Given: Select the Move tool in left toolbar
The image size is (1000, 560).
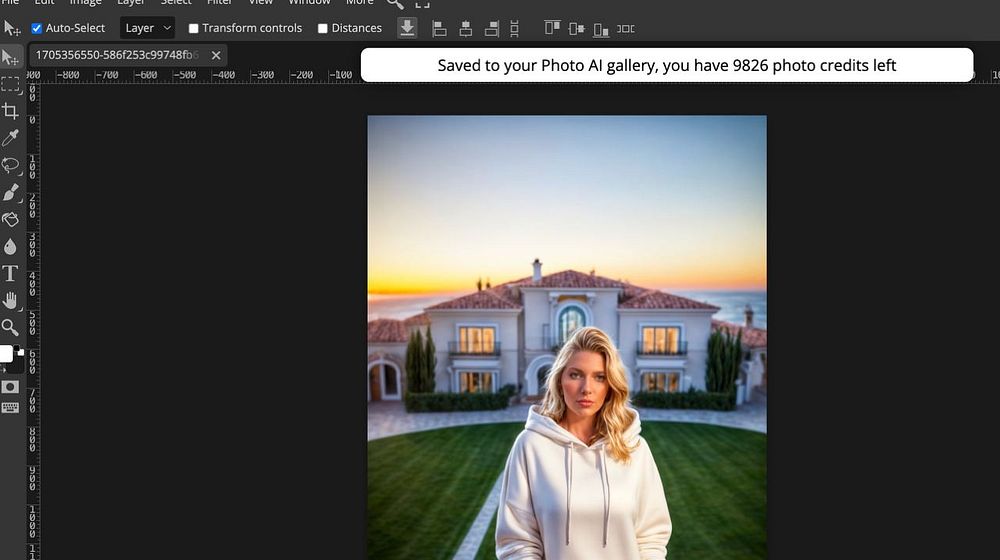Looking at the screenshot, I should pos(11,57).
